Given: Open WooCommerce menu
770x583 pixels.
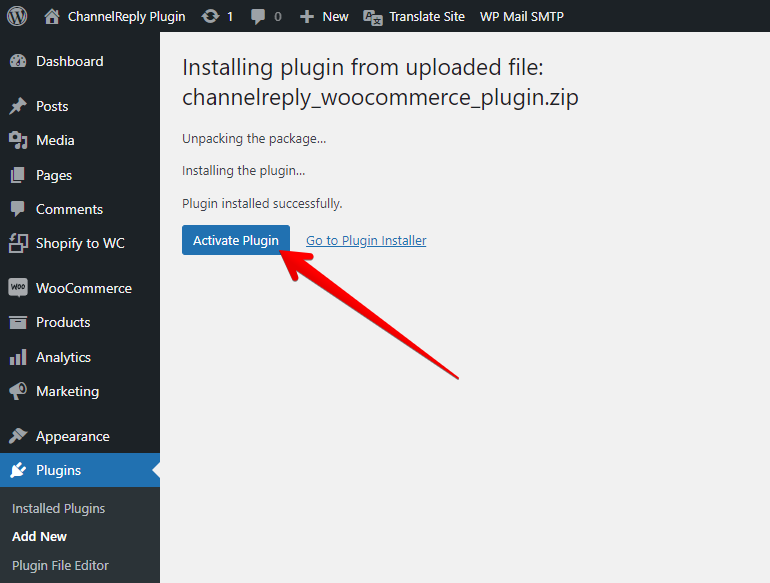Looking at the screenshot, I should click(x=84, y=288).
